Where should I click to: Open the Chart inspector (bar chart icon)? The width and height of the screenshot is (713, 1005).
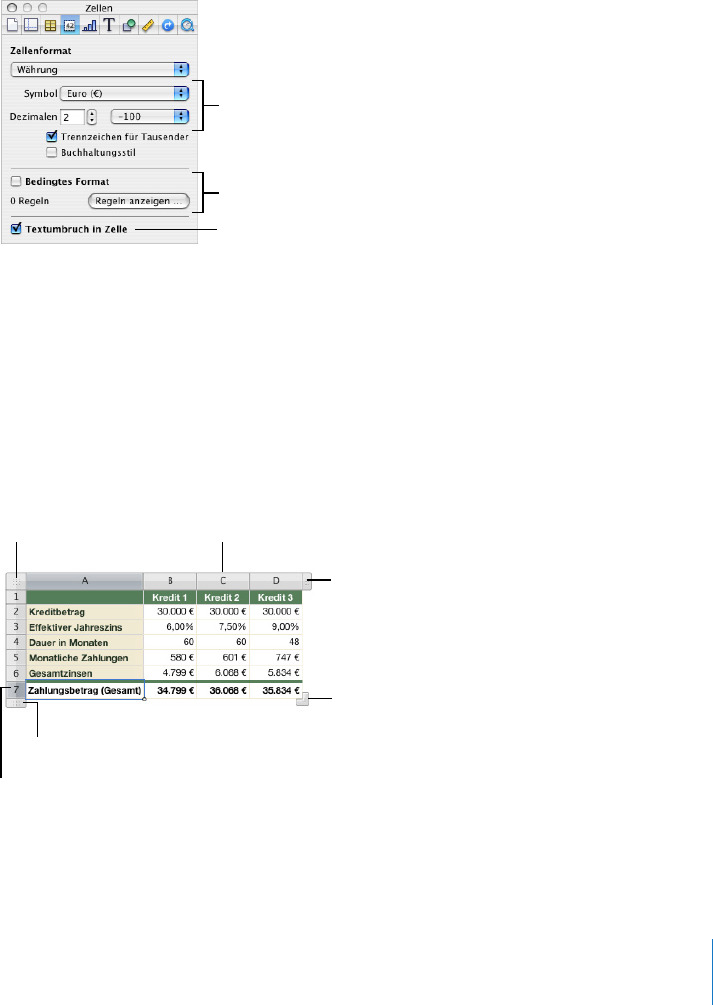(x=89, y=26)
